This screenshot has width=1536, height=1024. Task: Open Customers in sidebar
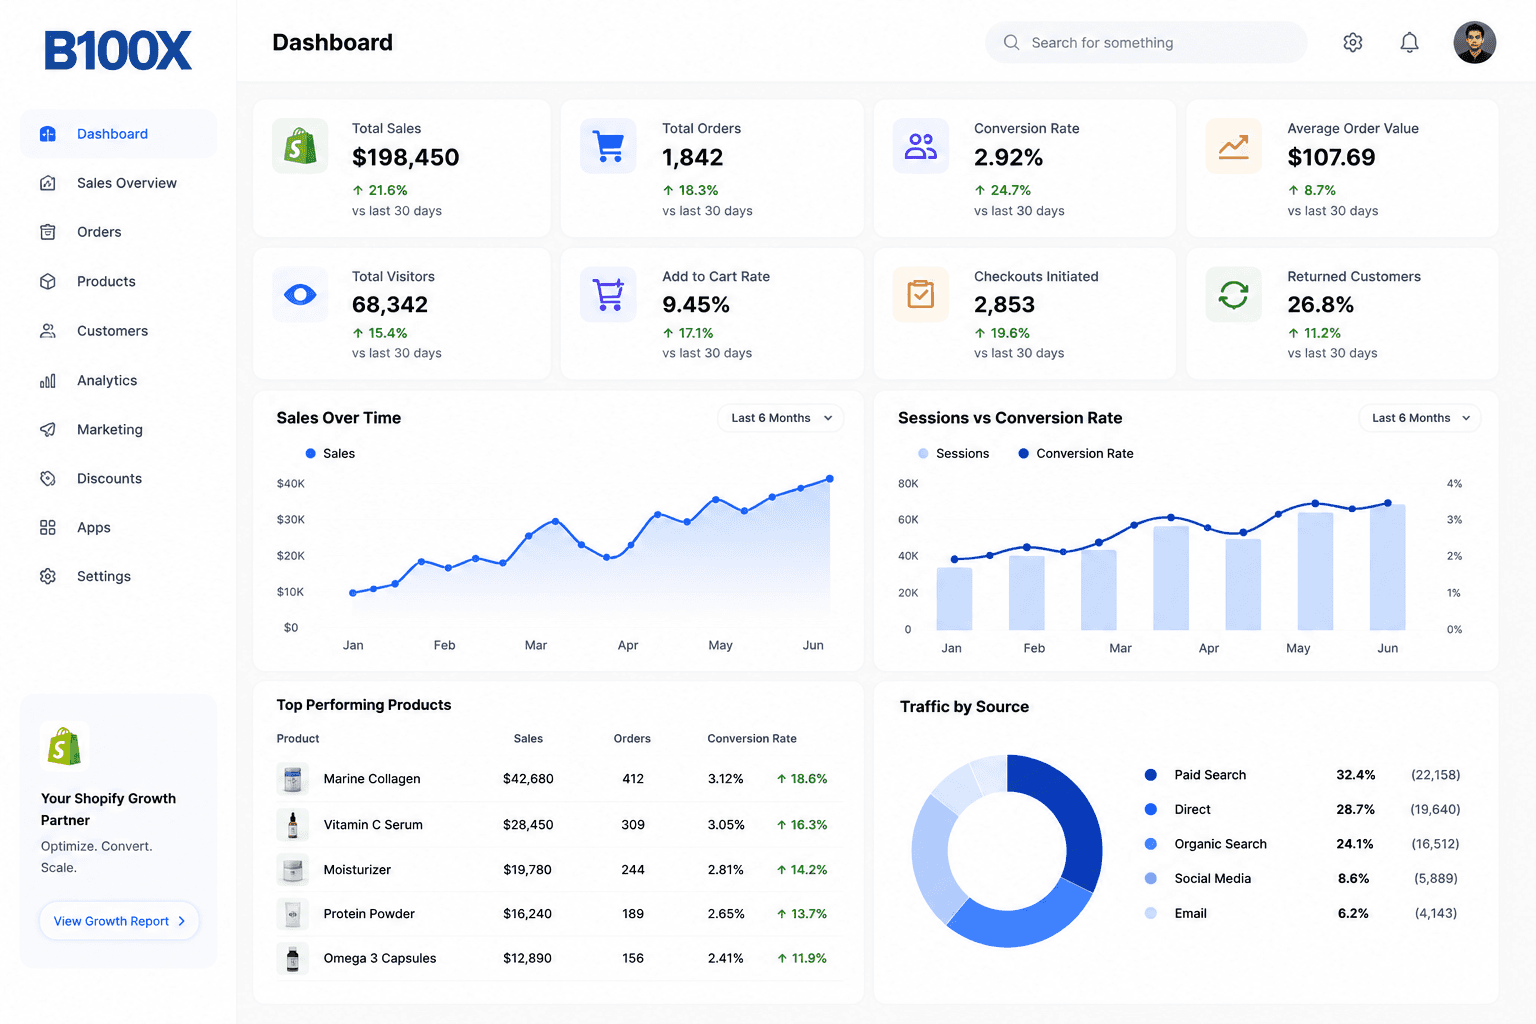118,331
